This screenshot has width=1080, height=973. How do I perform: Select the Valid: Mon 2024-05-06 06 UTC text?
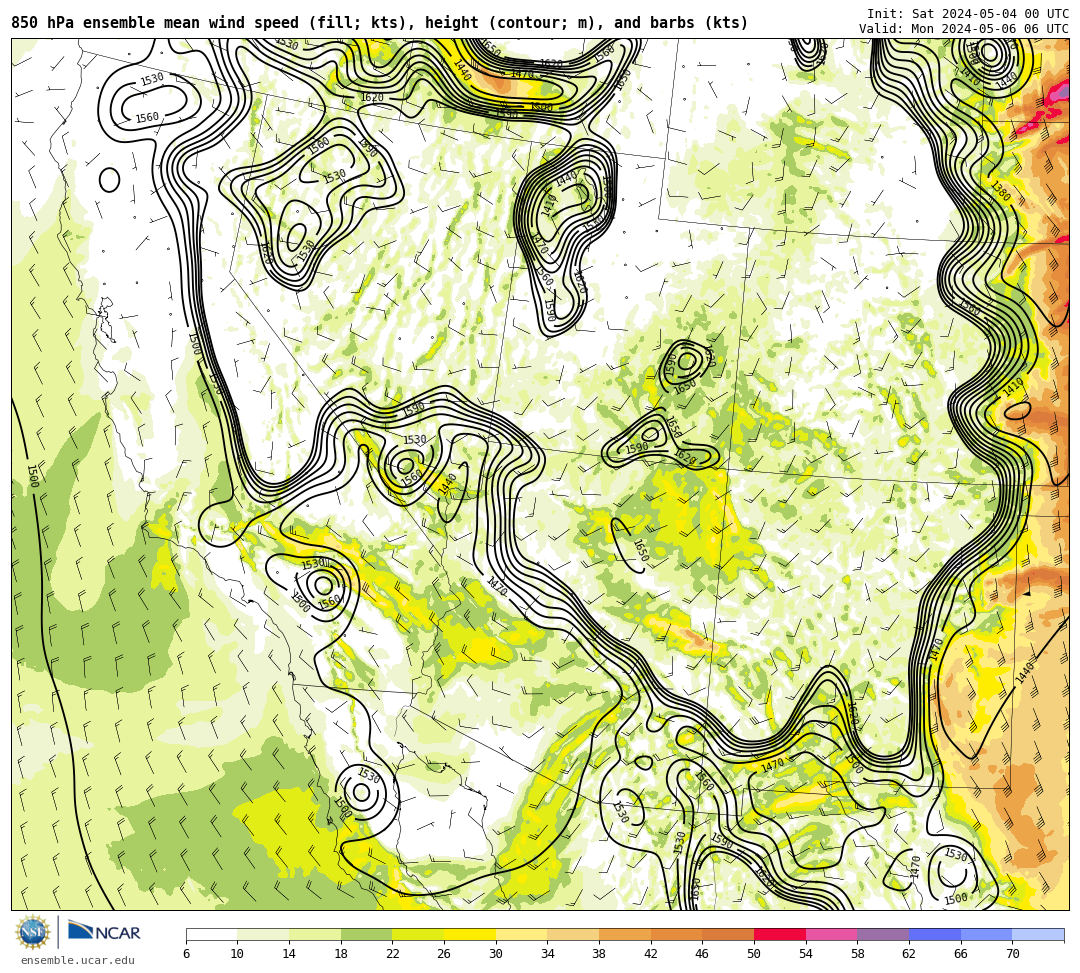click(x=964, y=28)
